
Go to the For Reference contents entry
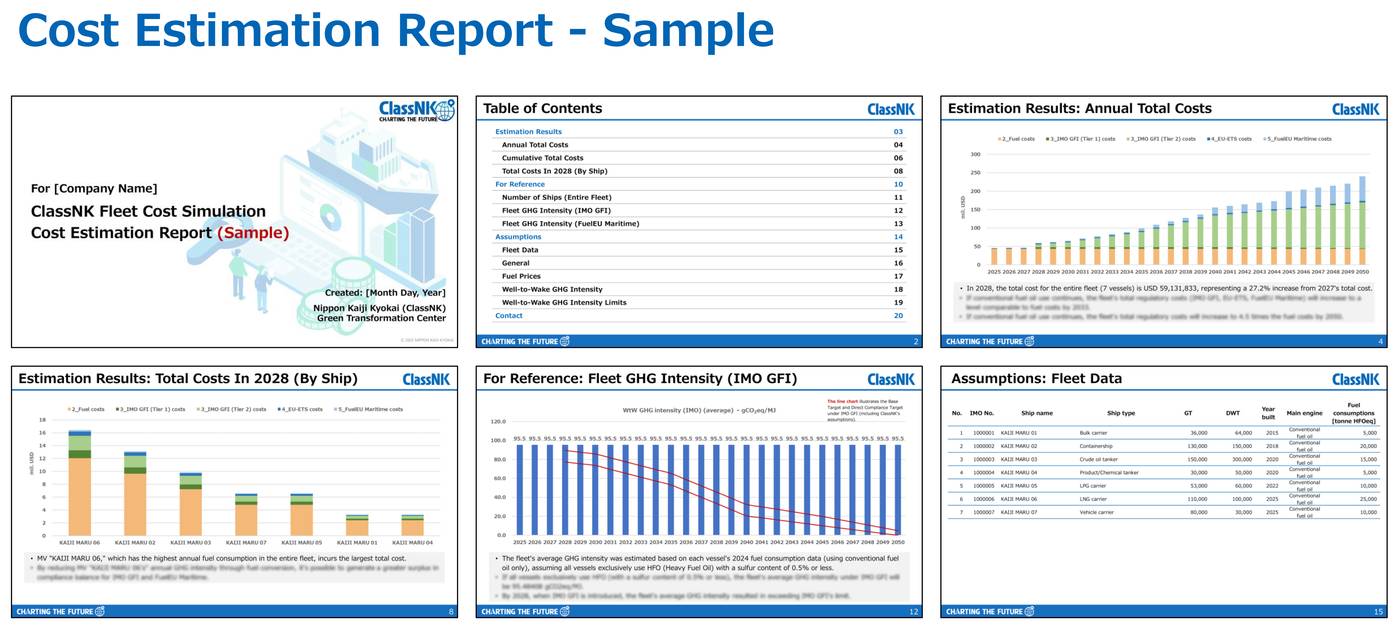click(x=520, y=184)
